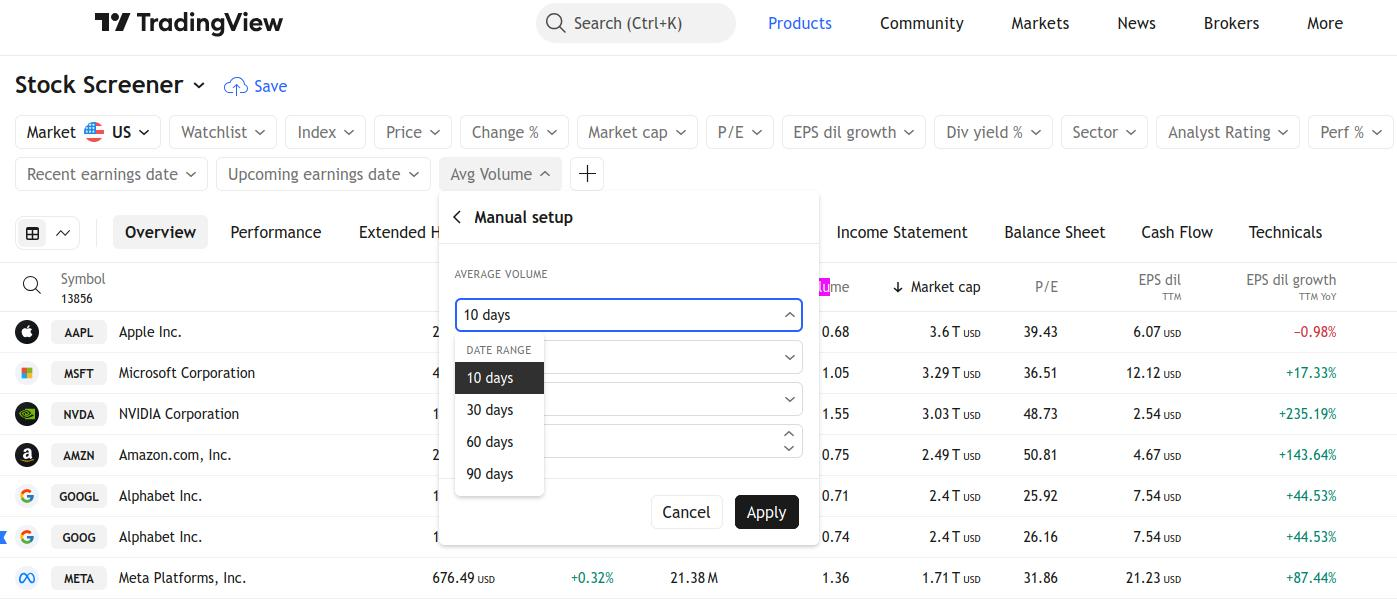This screenshot has width=1397, height=606.
Task: Click the Amazon logo icon
Action: (27, 455)
